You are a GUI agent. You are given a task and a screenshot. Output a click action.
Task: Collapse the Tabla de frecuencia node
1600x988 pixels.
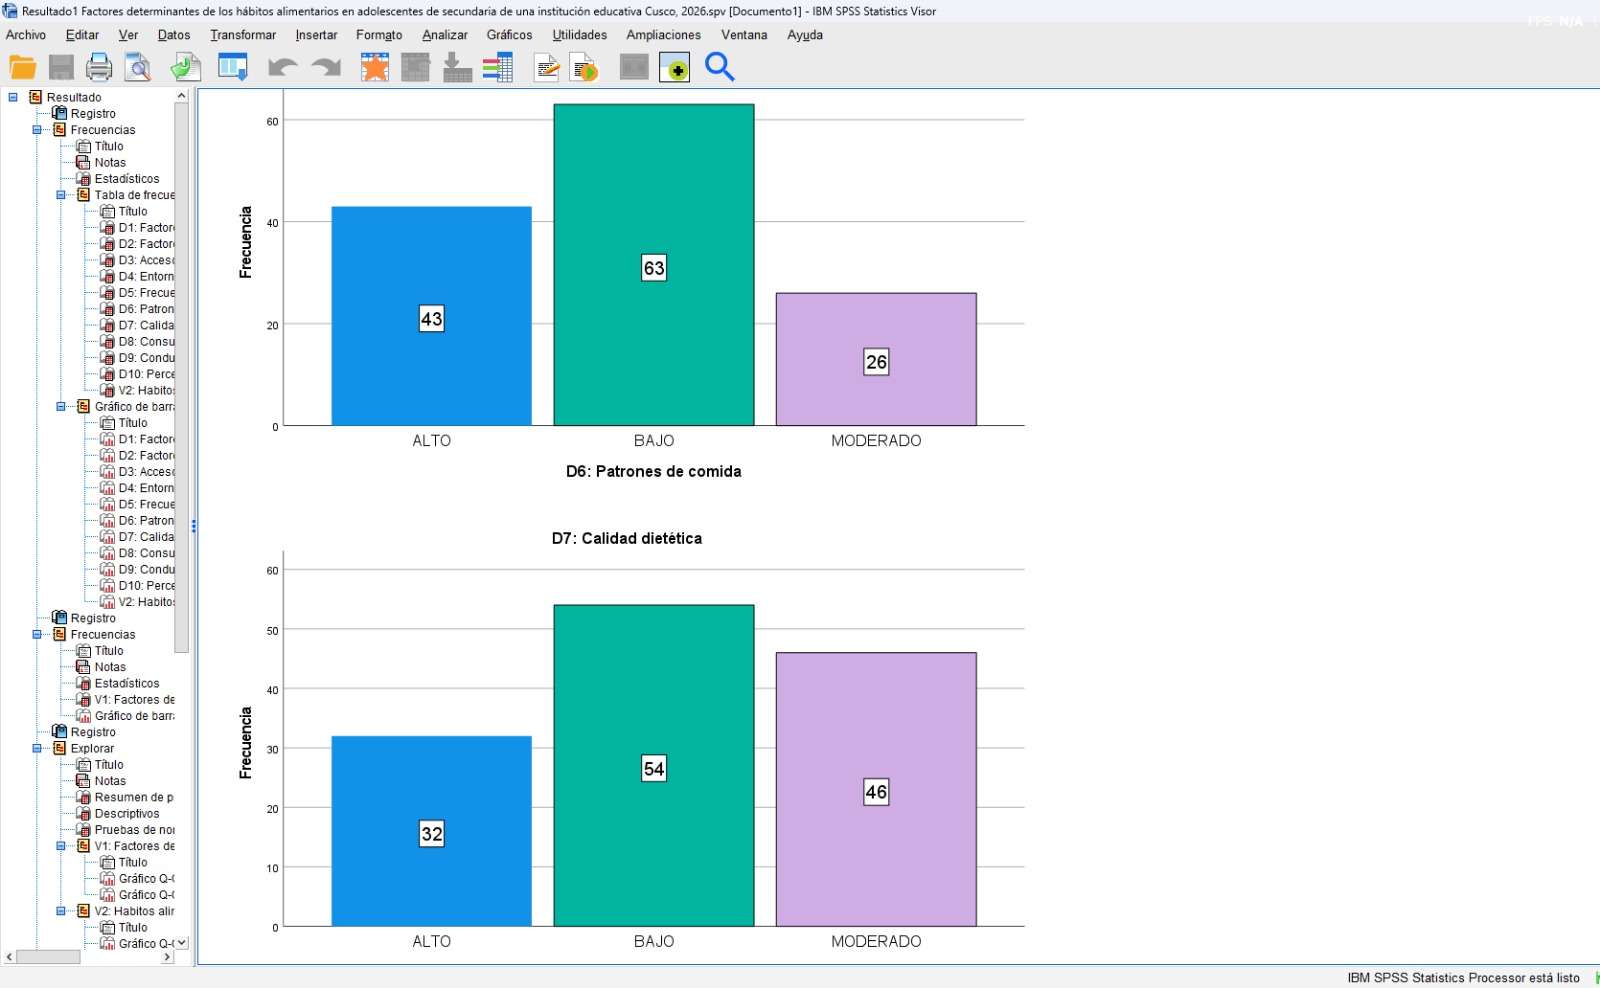tap(61, 195)
